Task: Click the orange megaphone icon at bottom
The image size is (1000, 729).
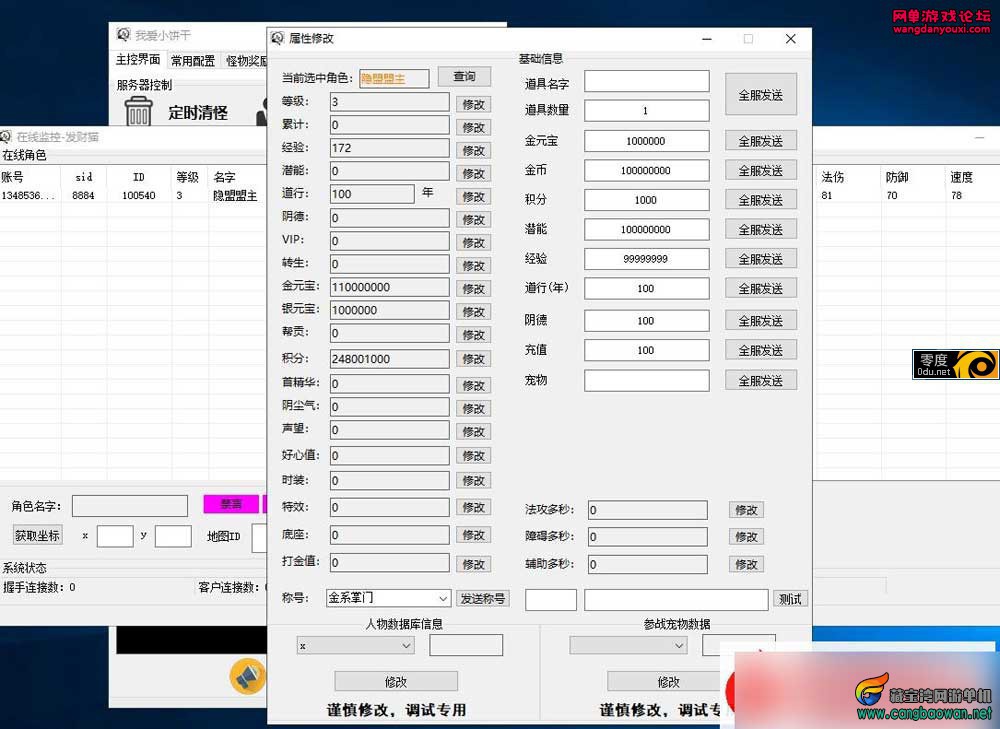Action: pos(247,676)
